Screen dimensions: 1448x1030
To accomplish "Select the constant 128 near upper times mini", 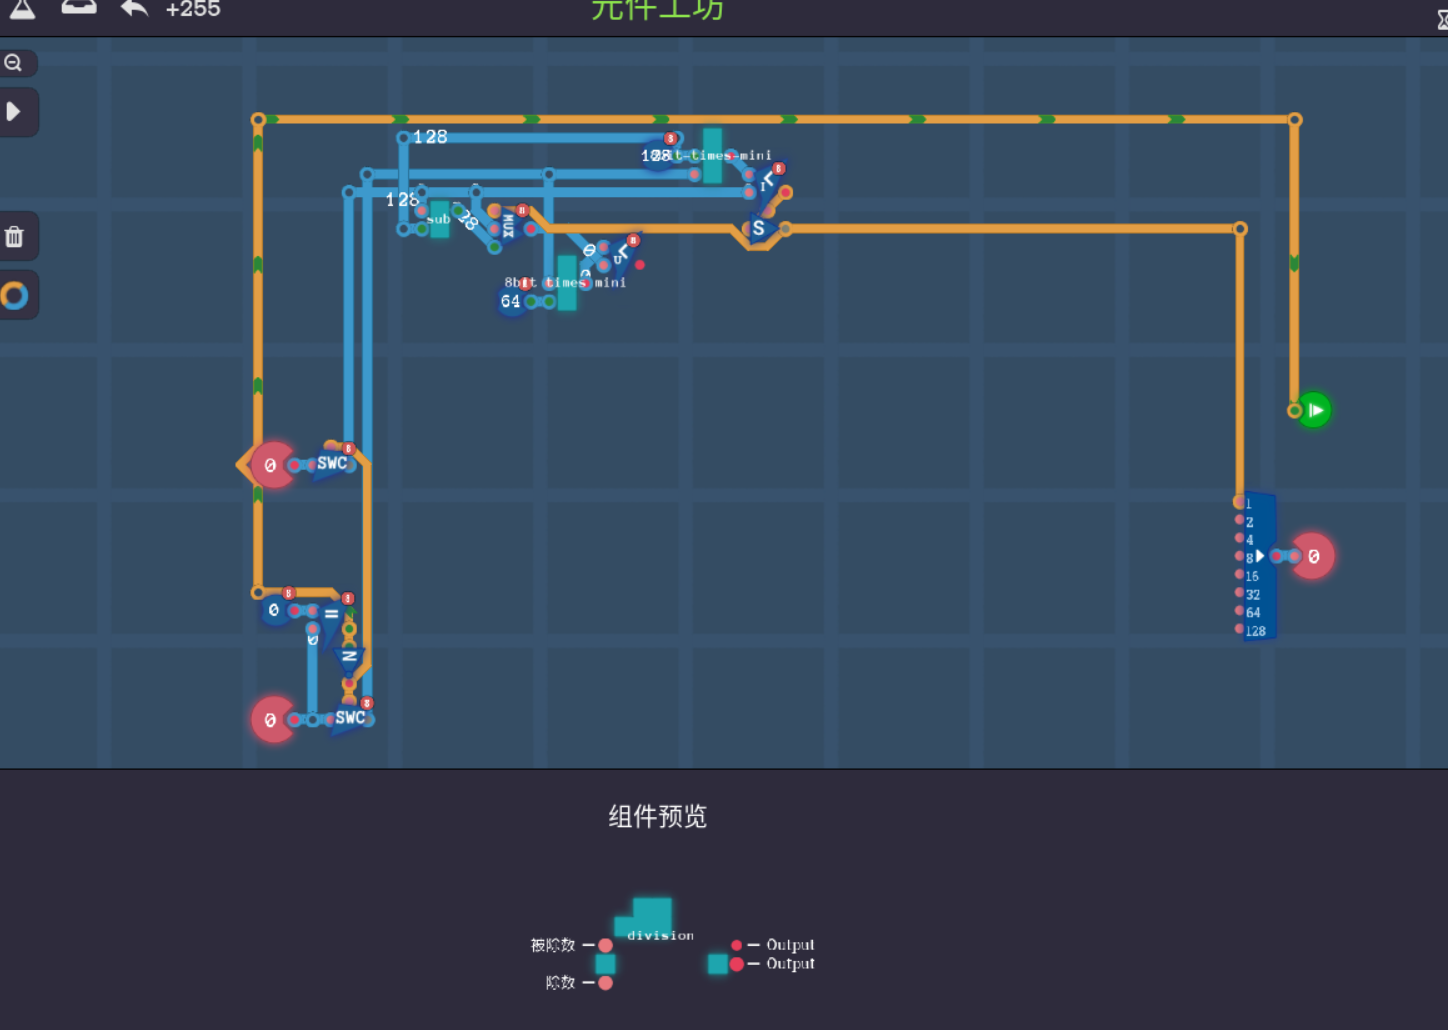I will (656, 156).
